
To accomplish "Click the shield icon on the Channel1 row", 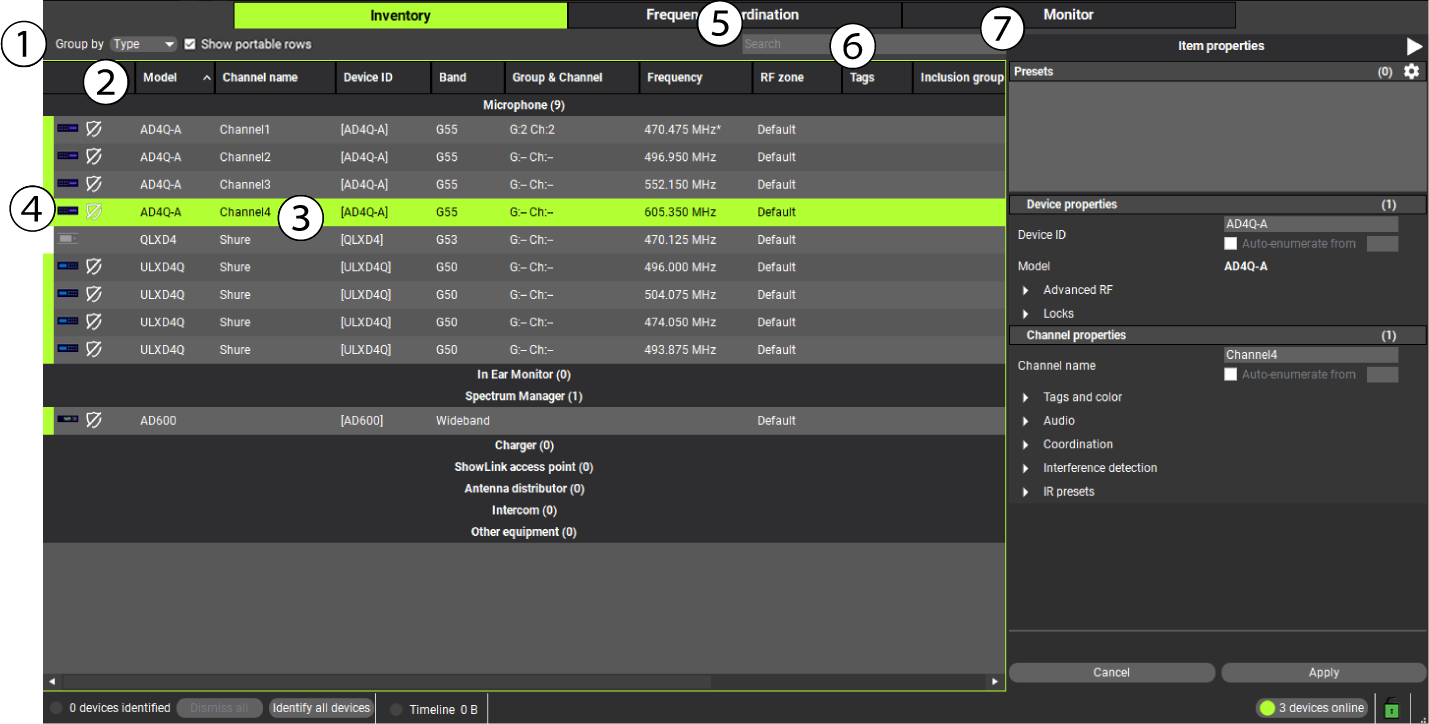I will [x=94, y=129].
